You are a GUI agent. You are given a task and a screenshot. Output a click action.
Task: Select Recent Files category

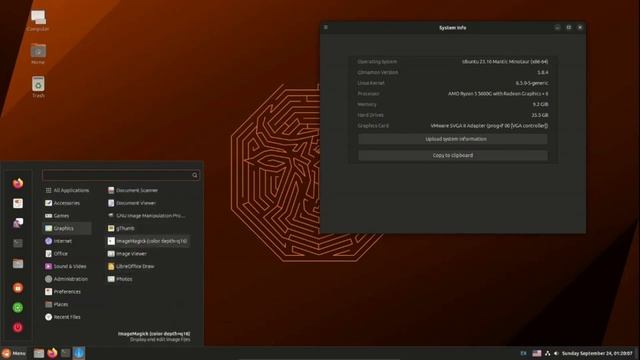coord(67,317)
